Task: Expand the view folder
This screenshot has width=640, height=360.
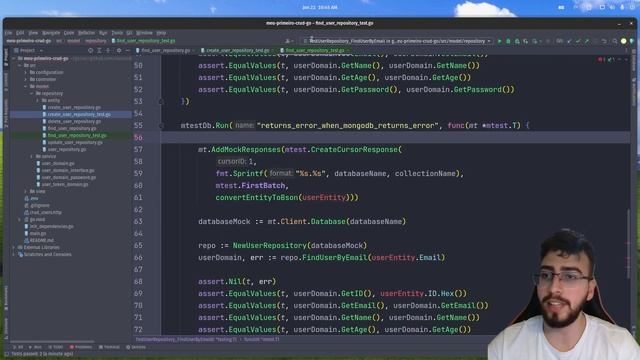Action: 26,191
